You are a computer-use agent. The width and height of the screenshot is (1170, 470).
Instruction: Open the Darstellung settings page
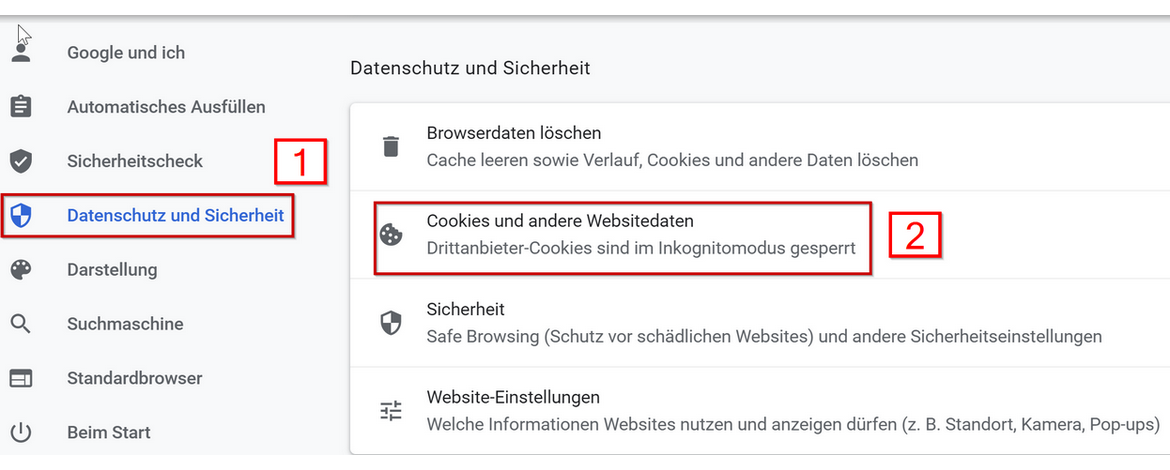pos(112,270)
